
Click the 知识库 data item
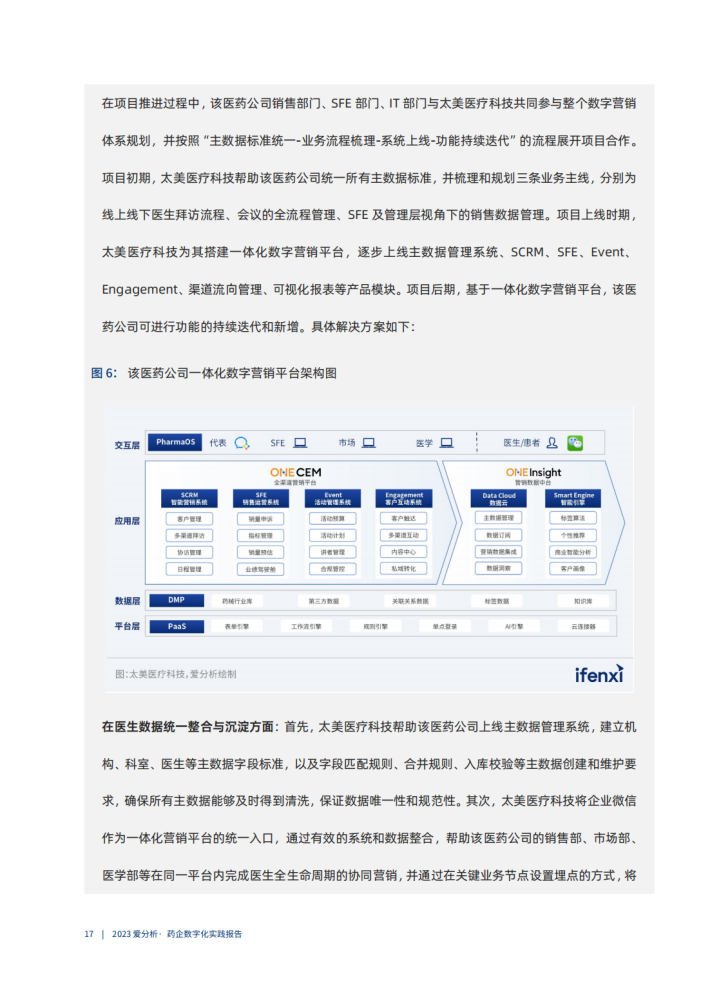pyautogui.click(x=583, y=601)
